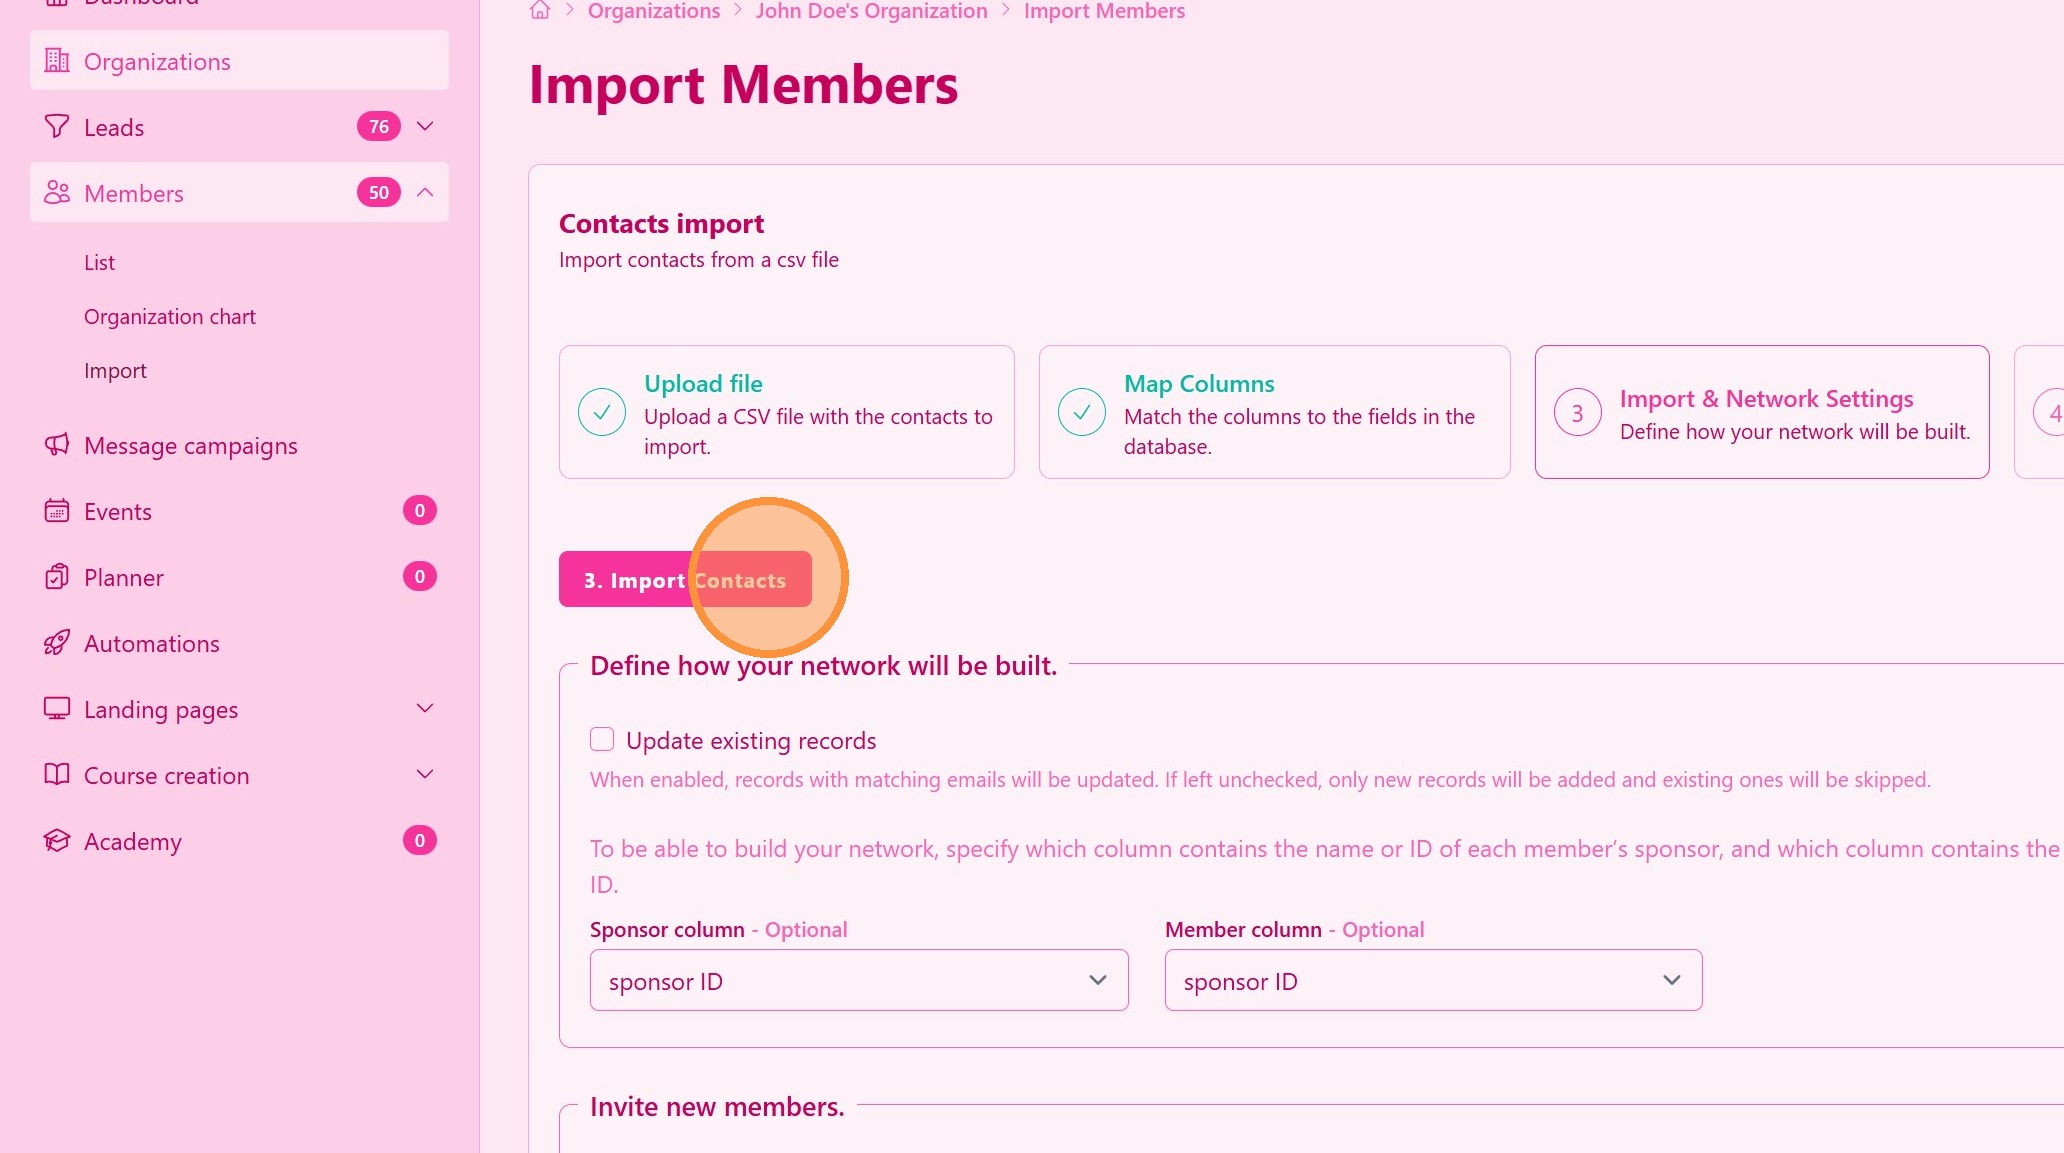This screenshot has height=1153, width=2064.
Task: Click the Organizations building icon
Action: point(57,61)
